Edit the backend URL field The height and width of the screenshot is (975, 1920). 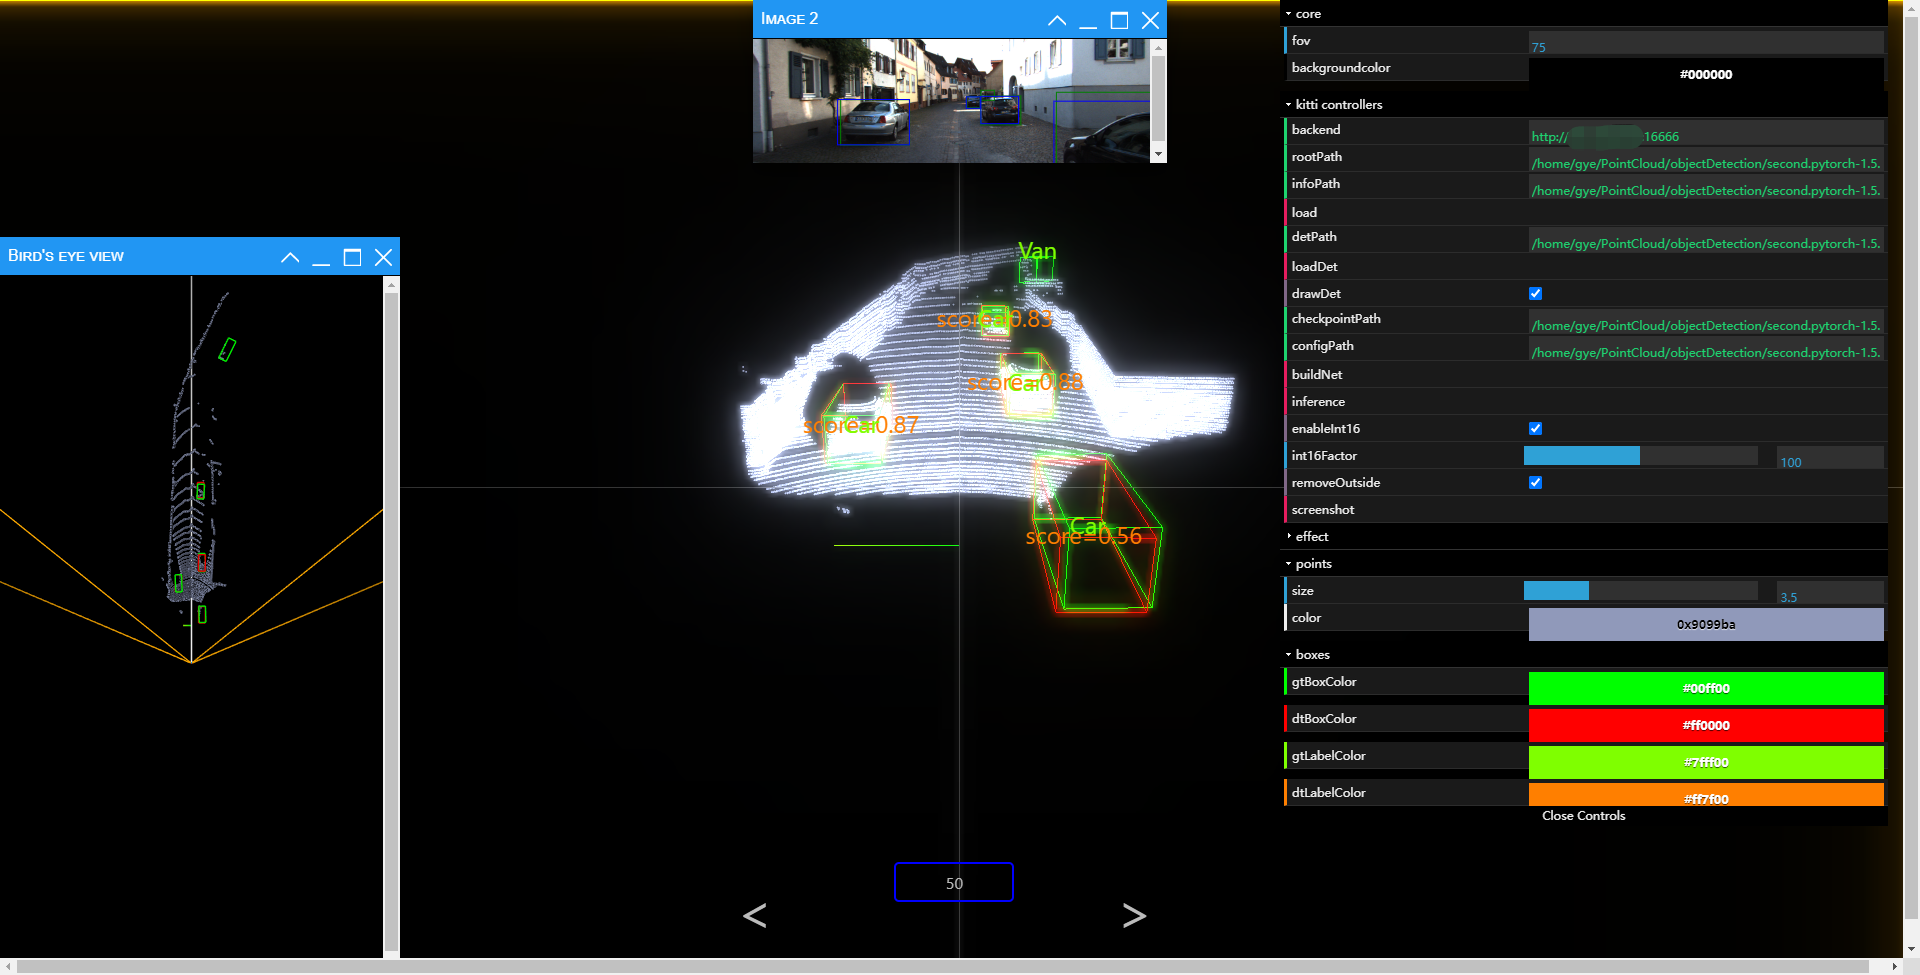1706,130
